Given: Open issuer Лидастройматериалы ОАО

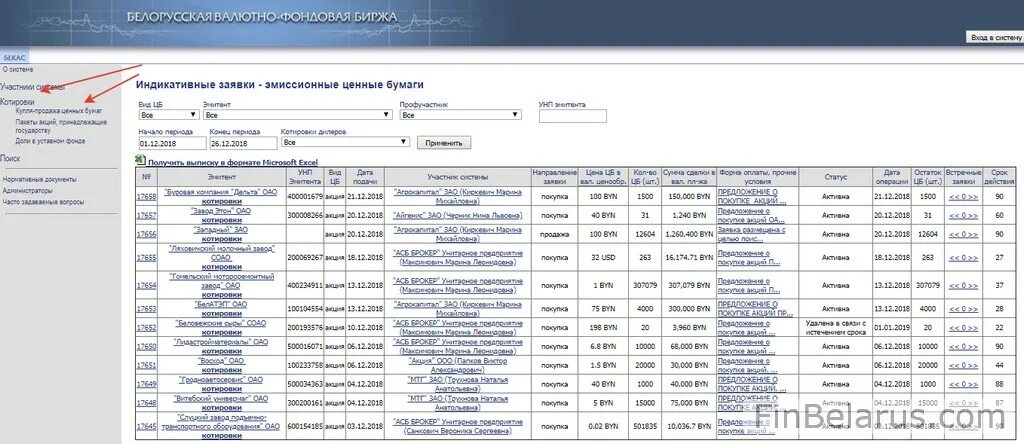Looking at the screenshot, I should tap(221, 341).
